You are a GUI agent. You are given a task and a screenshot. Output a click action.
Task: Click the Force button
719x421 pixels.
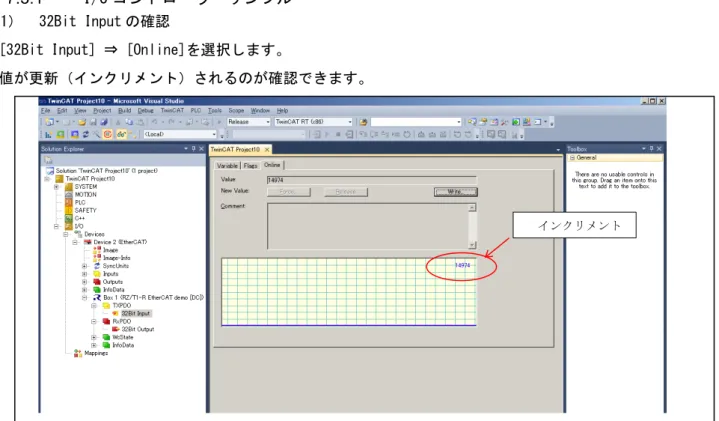[288, 192]
